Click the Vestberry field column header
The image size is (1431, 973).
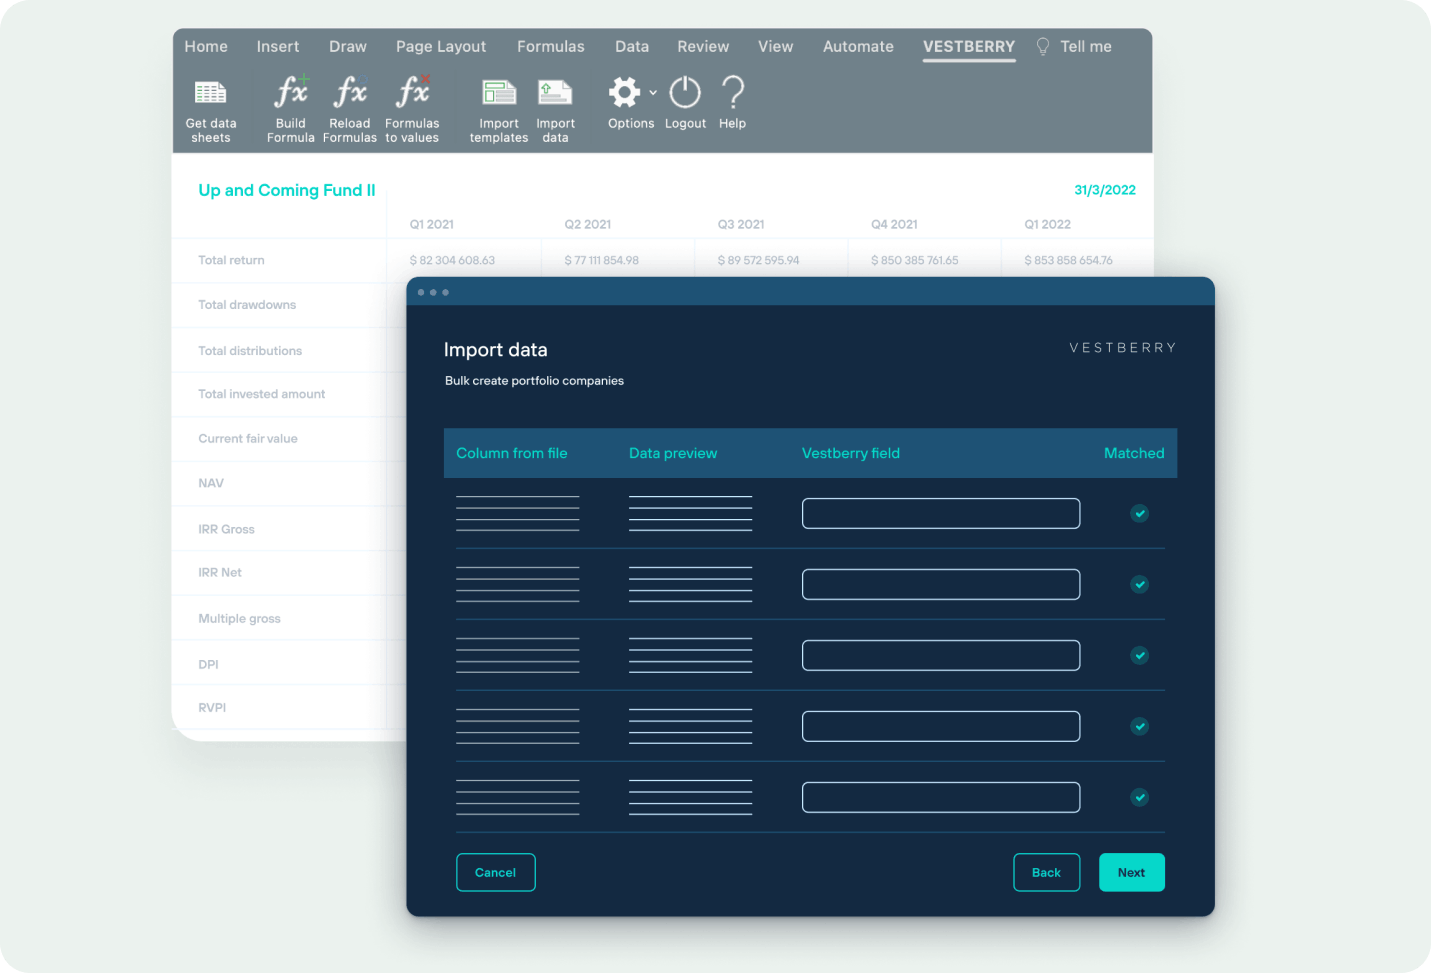(851, 453)
